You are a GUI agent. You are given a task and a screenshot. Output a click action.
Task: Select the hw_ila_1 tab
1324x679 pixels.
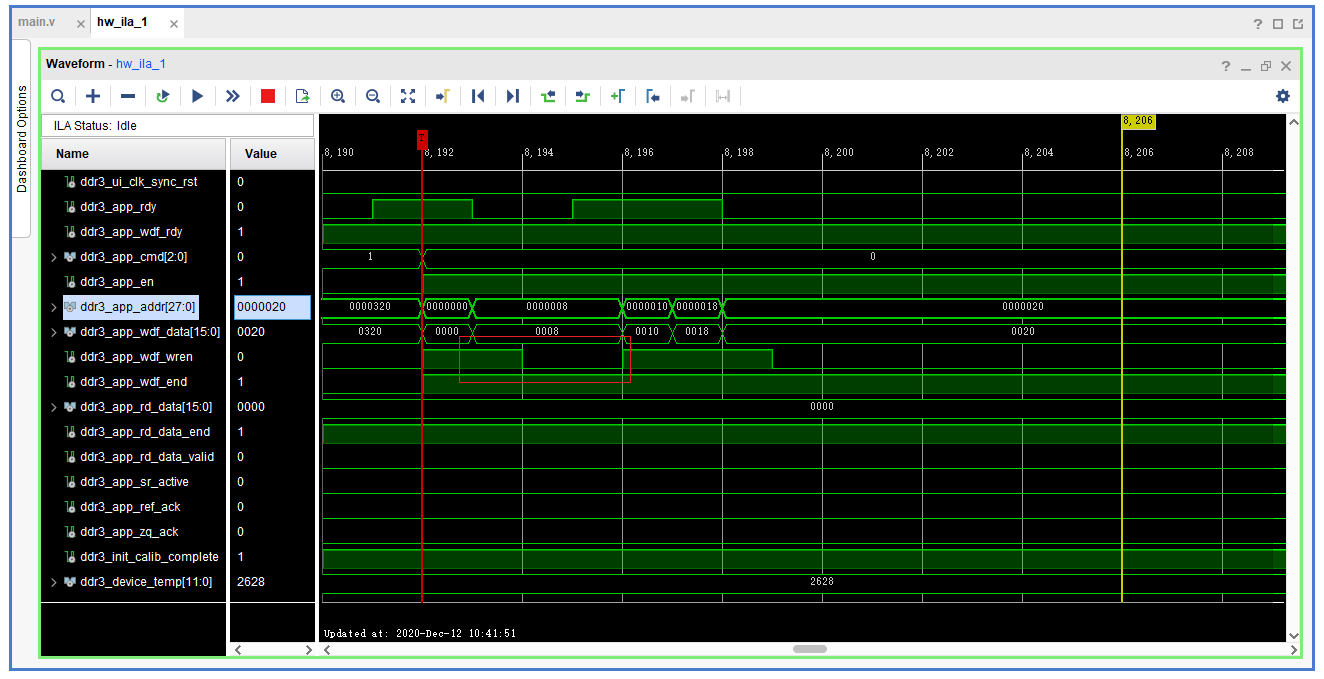pyautogui.click(x=124, y=20)
